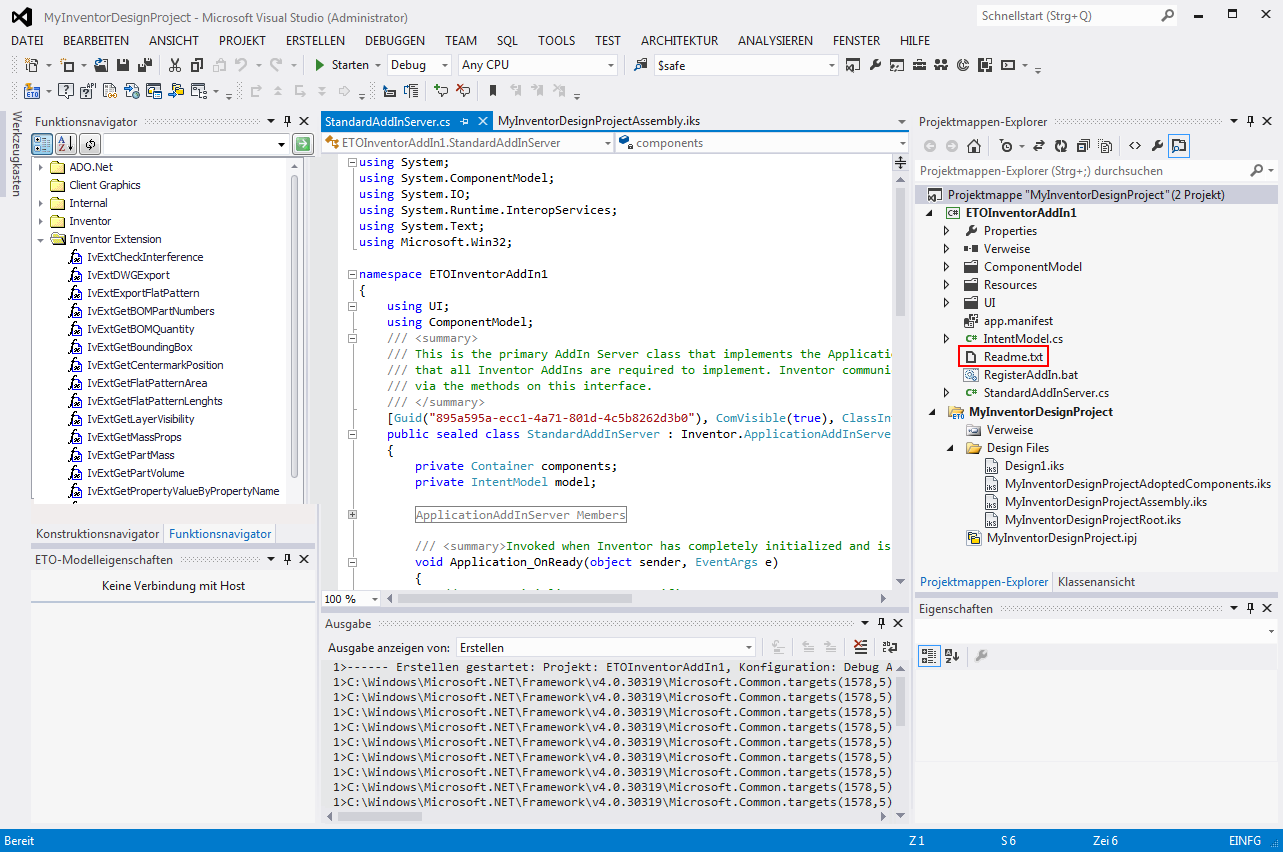The image size is (1283, 852).
Task: Switch to MyInventorDesignProjectAssembly.iks tab
Action: click(x=598, y=121)
